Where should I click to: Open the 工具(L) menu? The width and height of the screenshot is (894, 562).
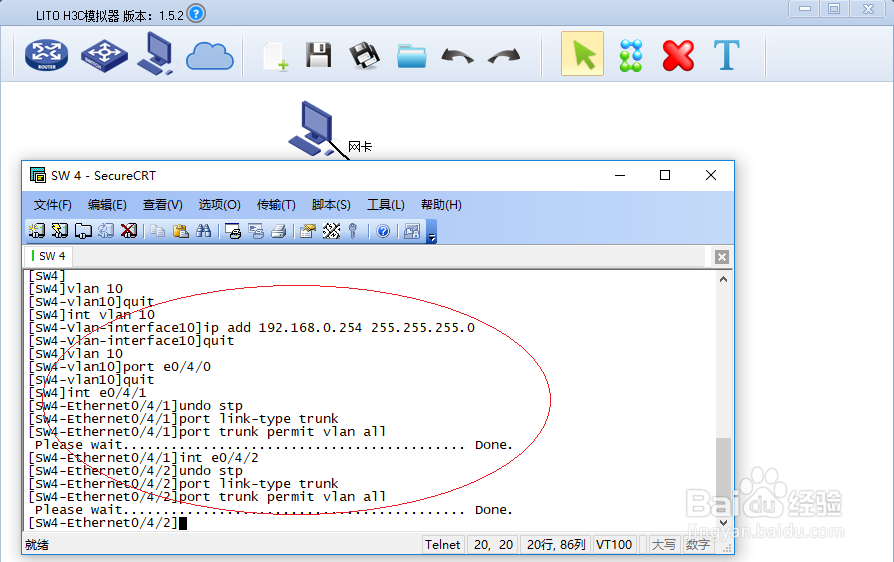click(386, 205)
